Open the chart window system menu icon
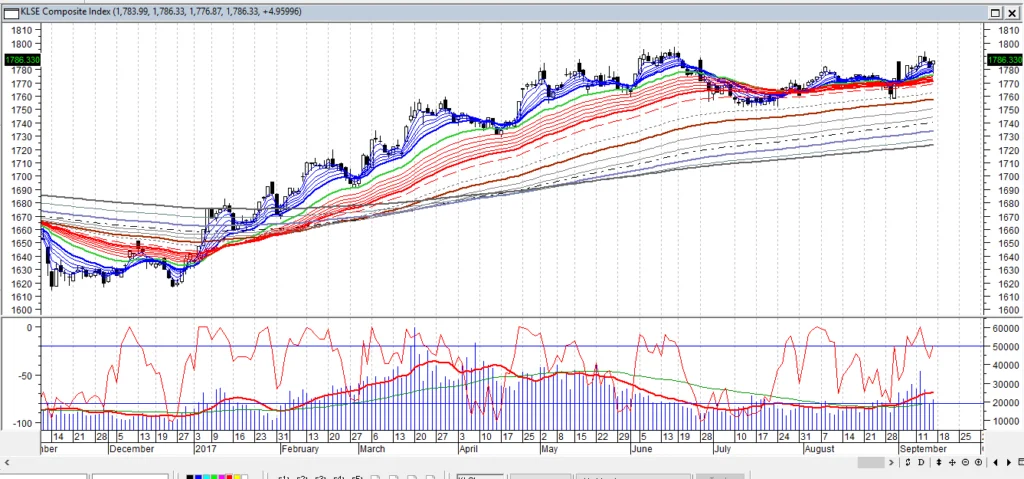The height and width of the screenshot is (479, 1024). [11, 12]
